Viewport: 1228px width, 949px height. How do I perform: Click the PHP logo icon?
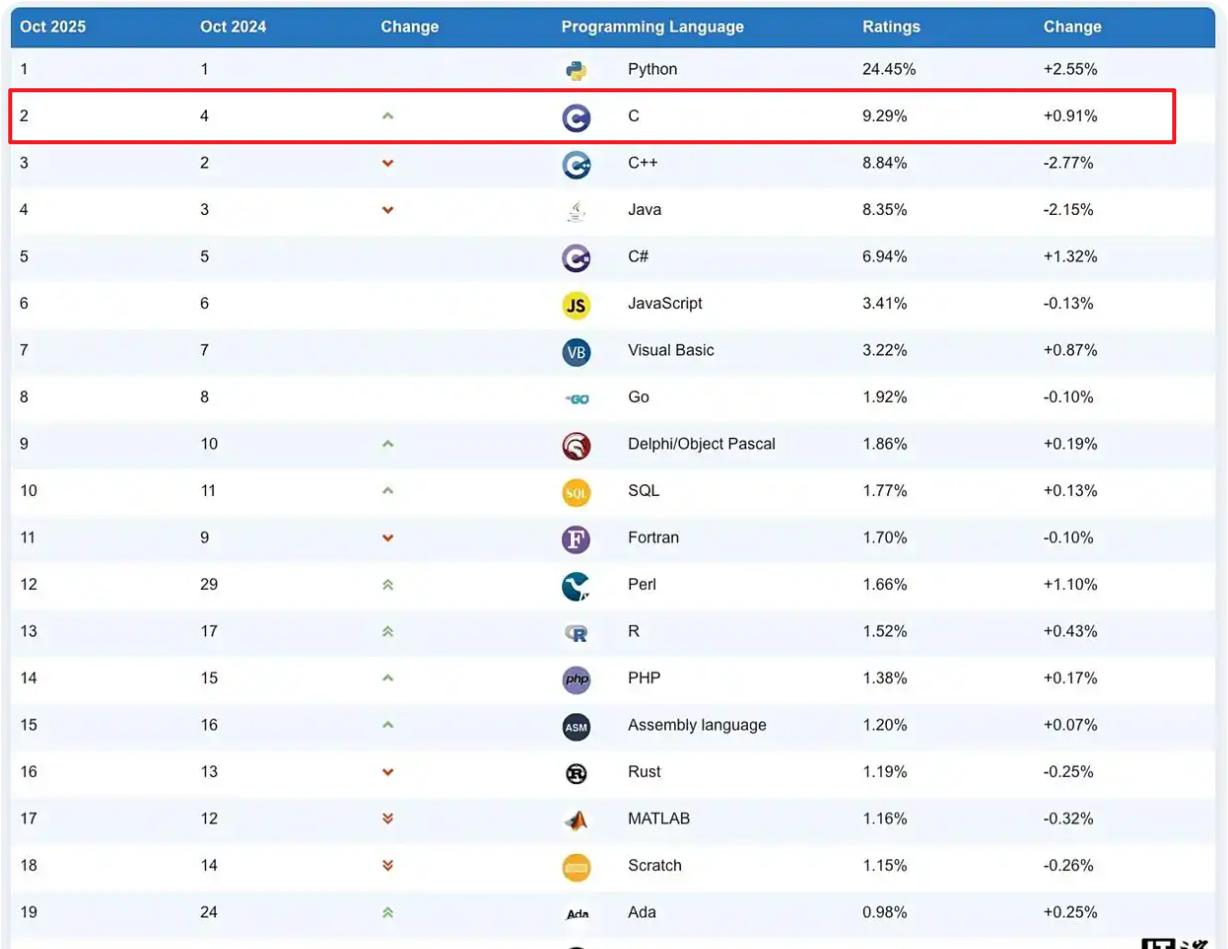pyautogui.click(x=576, y=679)
